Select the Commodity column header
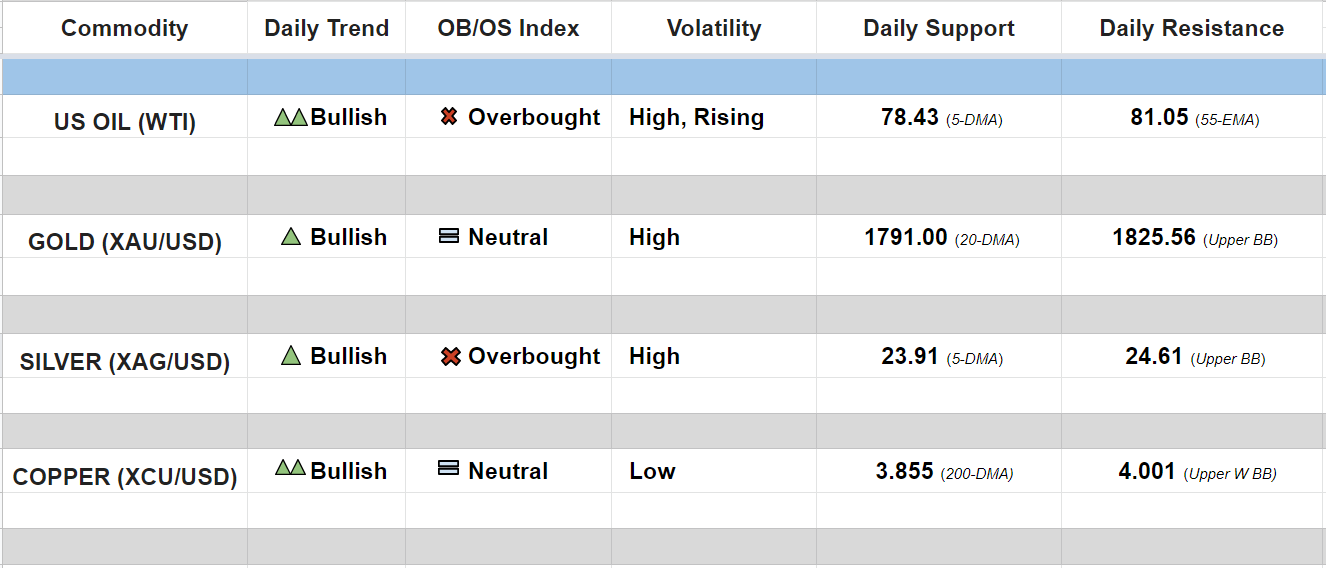1326x568 pixels. [x=124, y=28]
